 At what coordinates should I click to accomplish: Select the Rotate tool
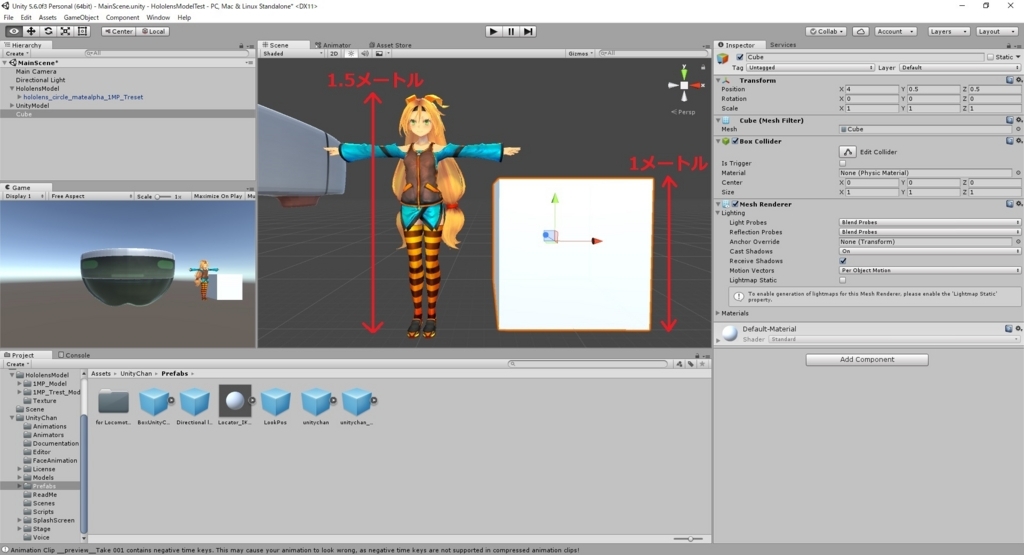point(48,31)
